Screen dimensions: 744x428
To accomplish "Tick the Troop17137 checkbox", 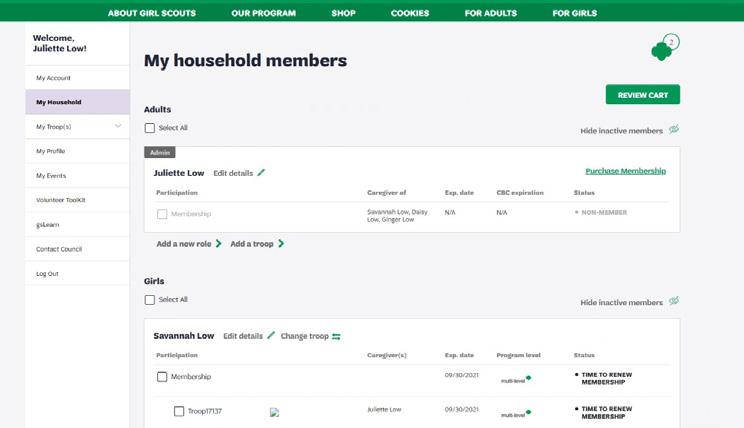I will click(179, 411).
